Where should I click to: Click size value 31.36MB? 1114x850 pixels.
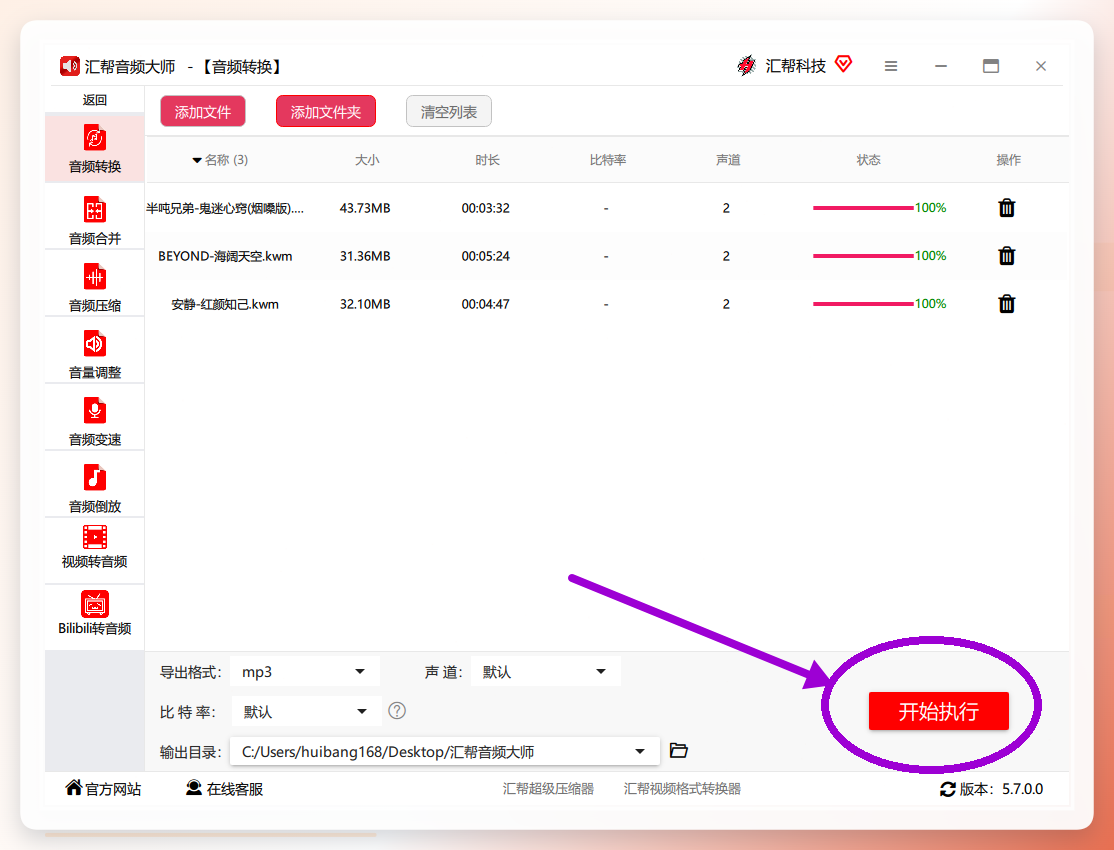point(365,256)
